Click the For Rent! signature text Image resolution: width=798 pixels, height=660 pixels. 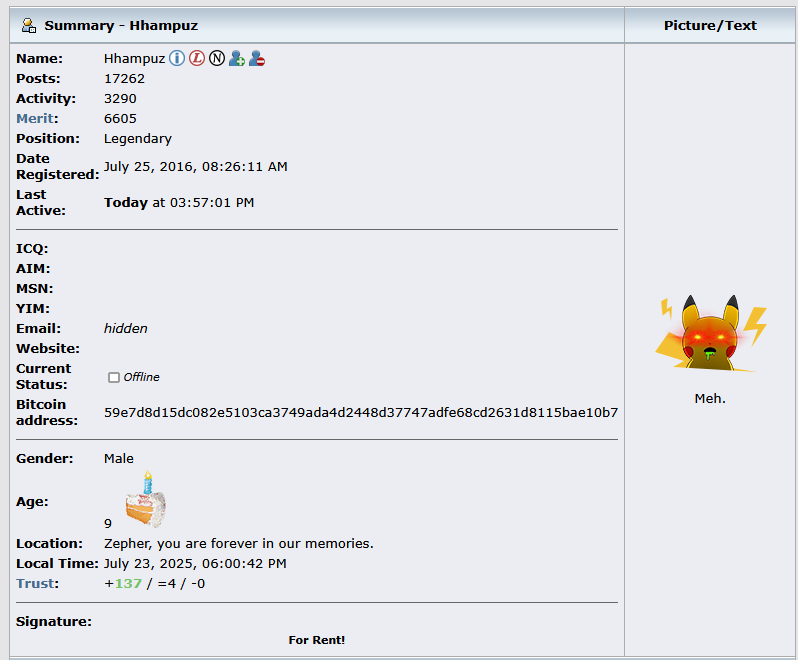point(317,640)
